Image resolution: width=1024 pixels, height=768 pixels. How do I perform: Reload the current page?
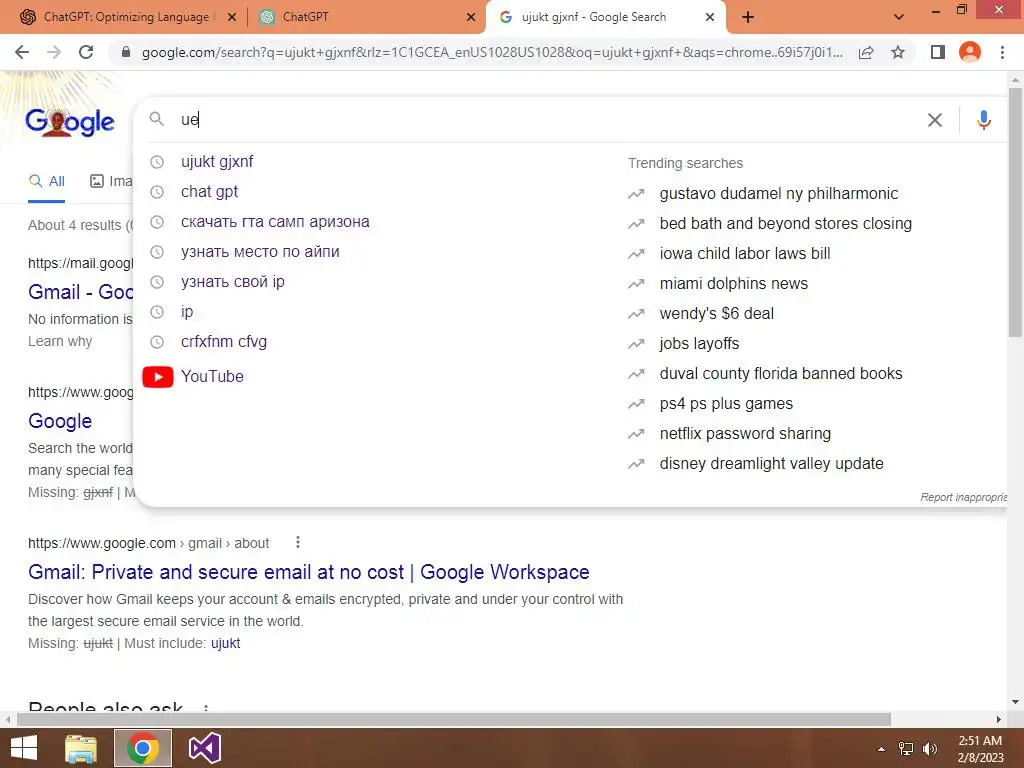(x=86, y=52)
